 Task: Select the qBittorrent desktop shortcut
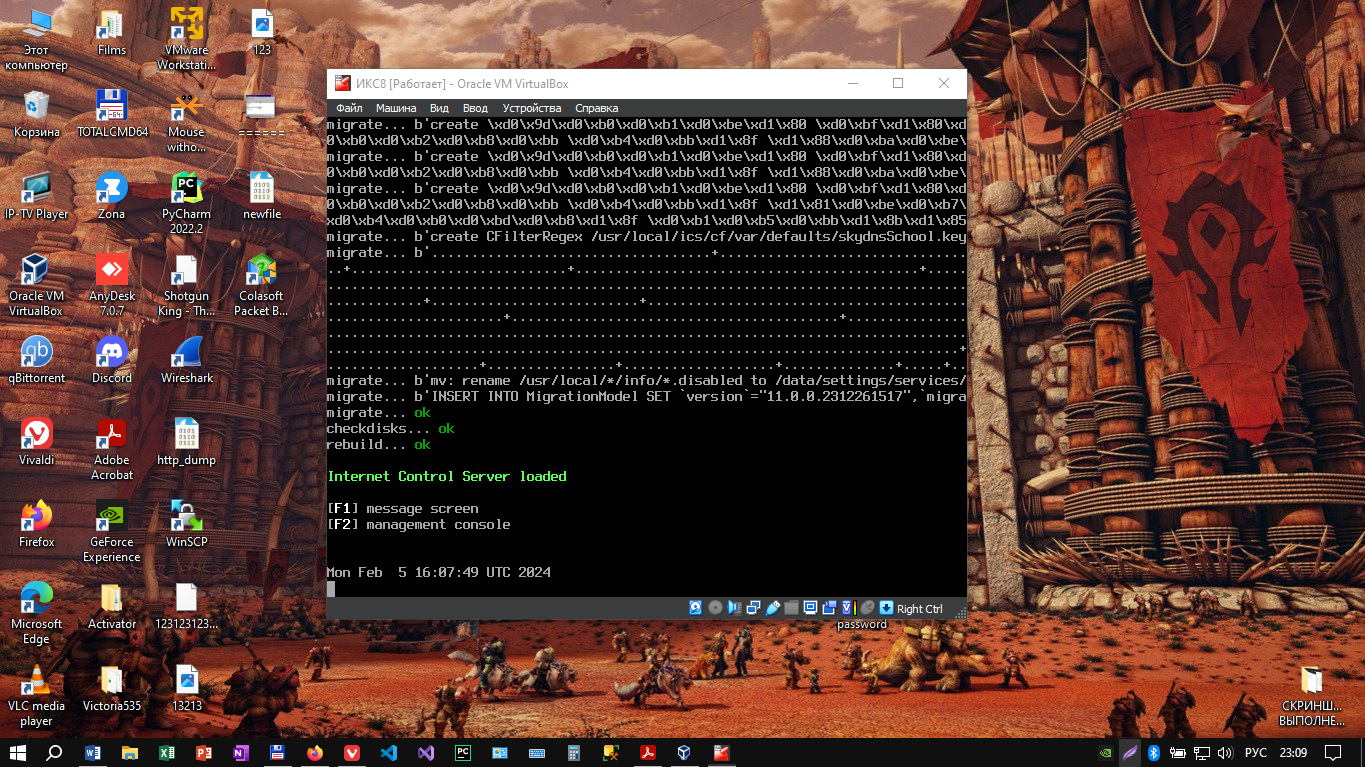point(36,360)
